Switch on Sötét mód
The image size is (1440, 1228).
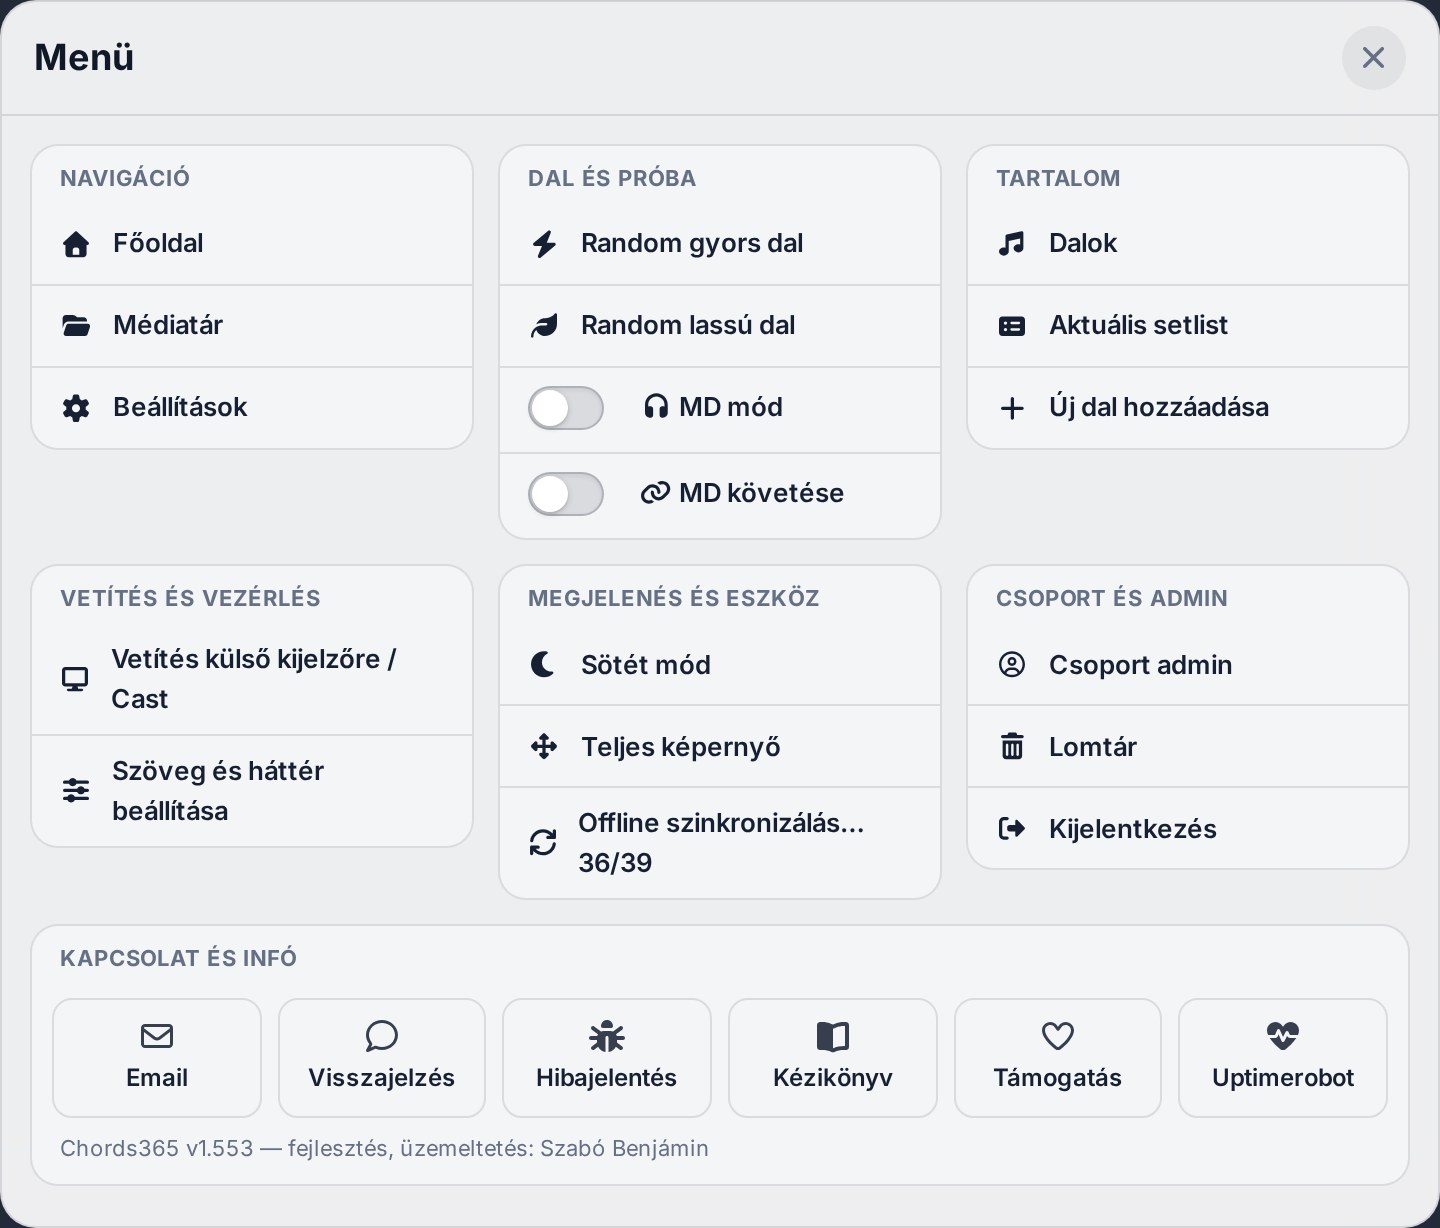720,664
